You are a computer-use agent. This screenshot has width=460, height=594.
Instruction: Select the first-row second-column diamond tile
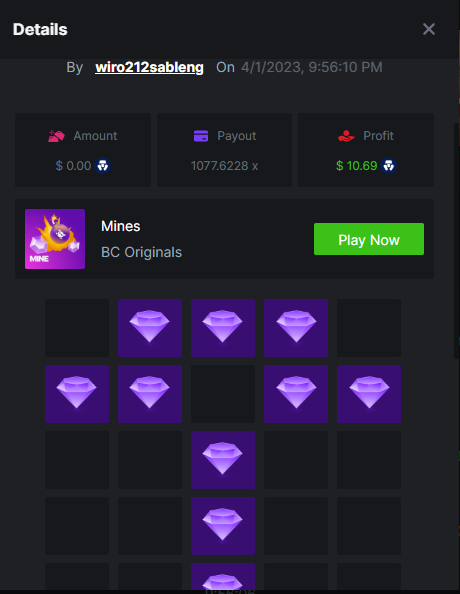150,328
